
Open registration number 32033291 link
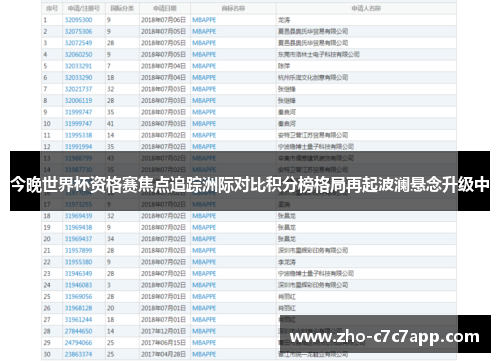pyautogui.click(x=78, y=66)
